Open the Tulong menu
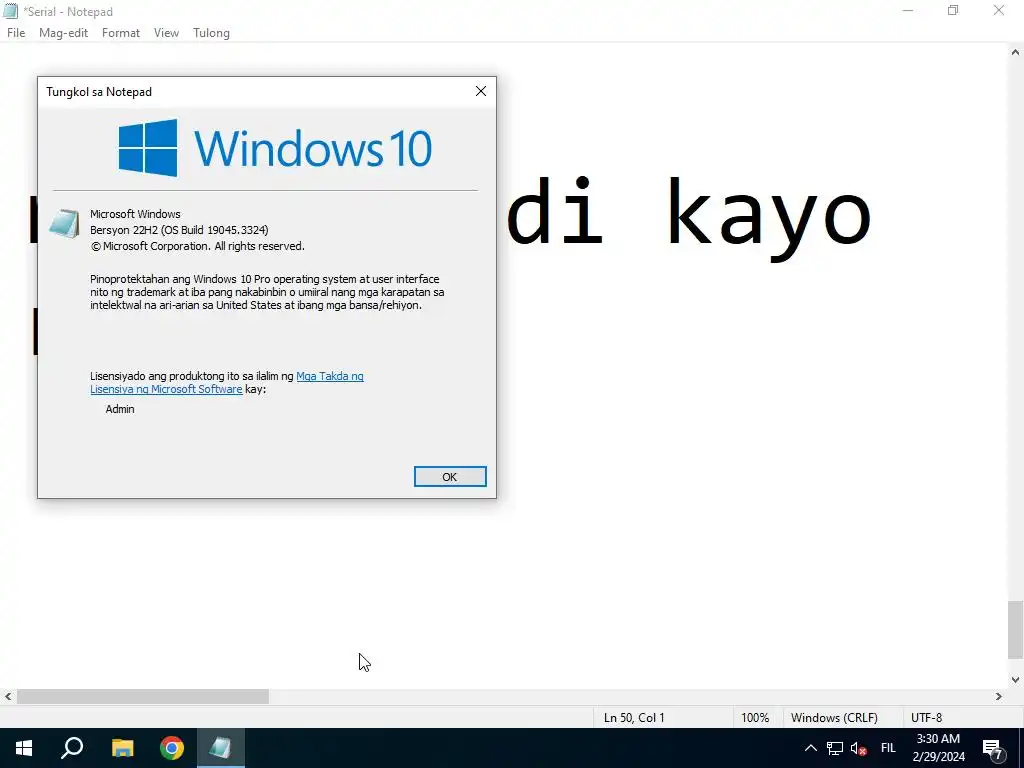Screen dimensions: 1024x768 tap(212, 33)
